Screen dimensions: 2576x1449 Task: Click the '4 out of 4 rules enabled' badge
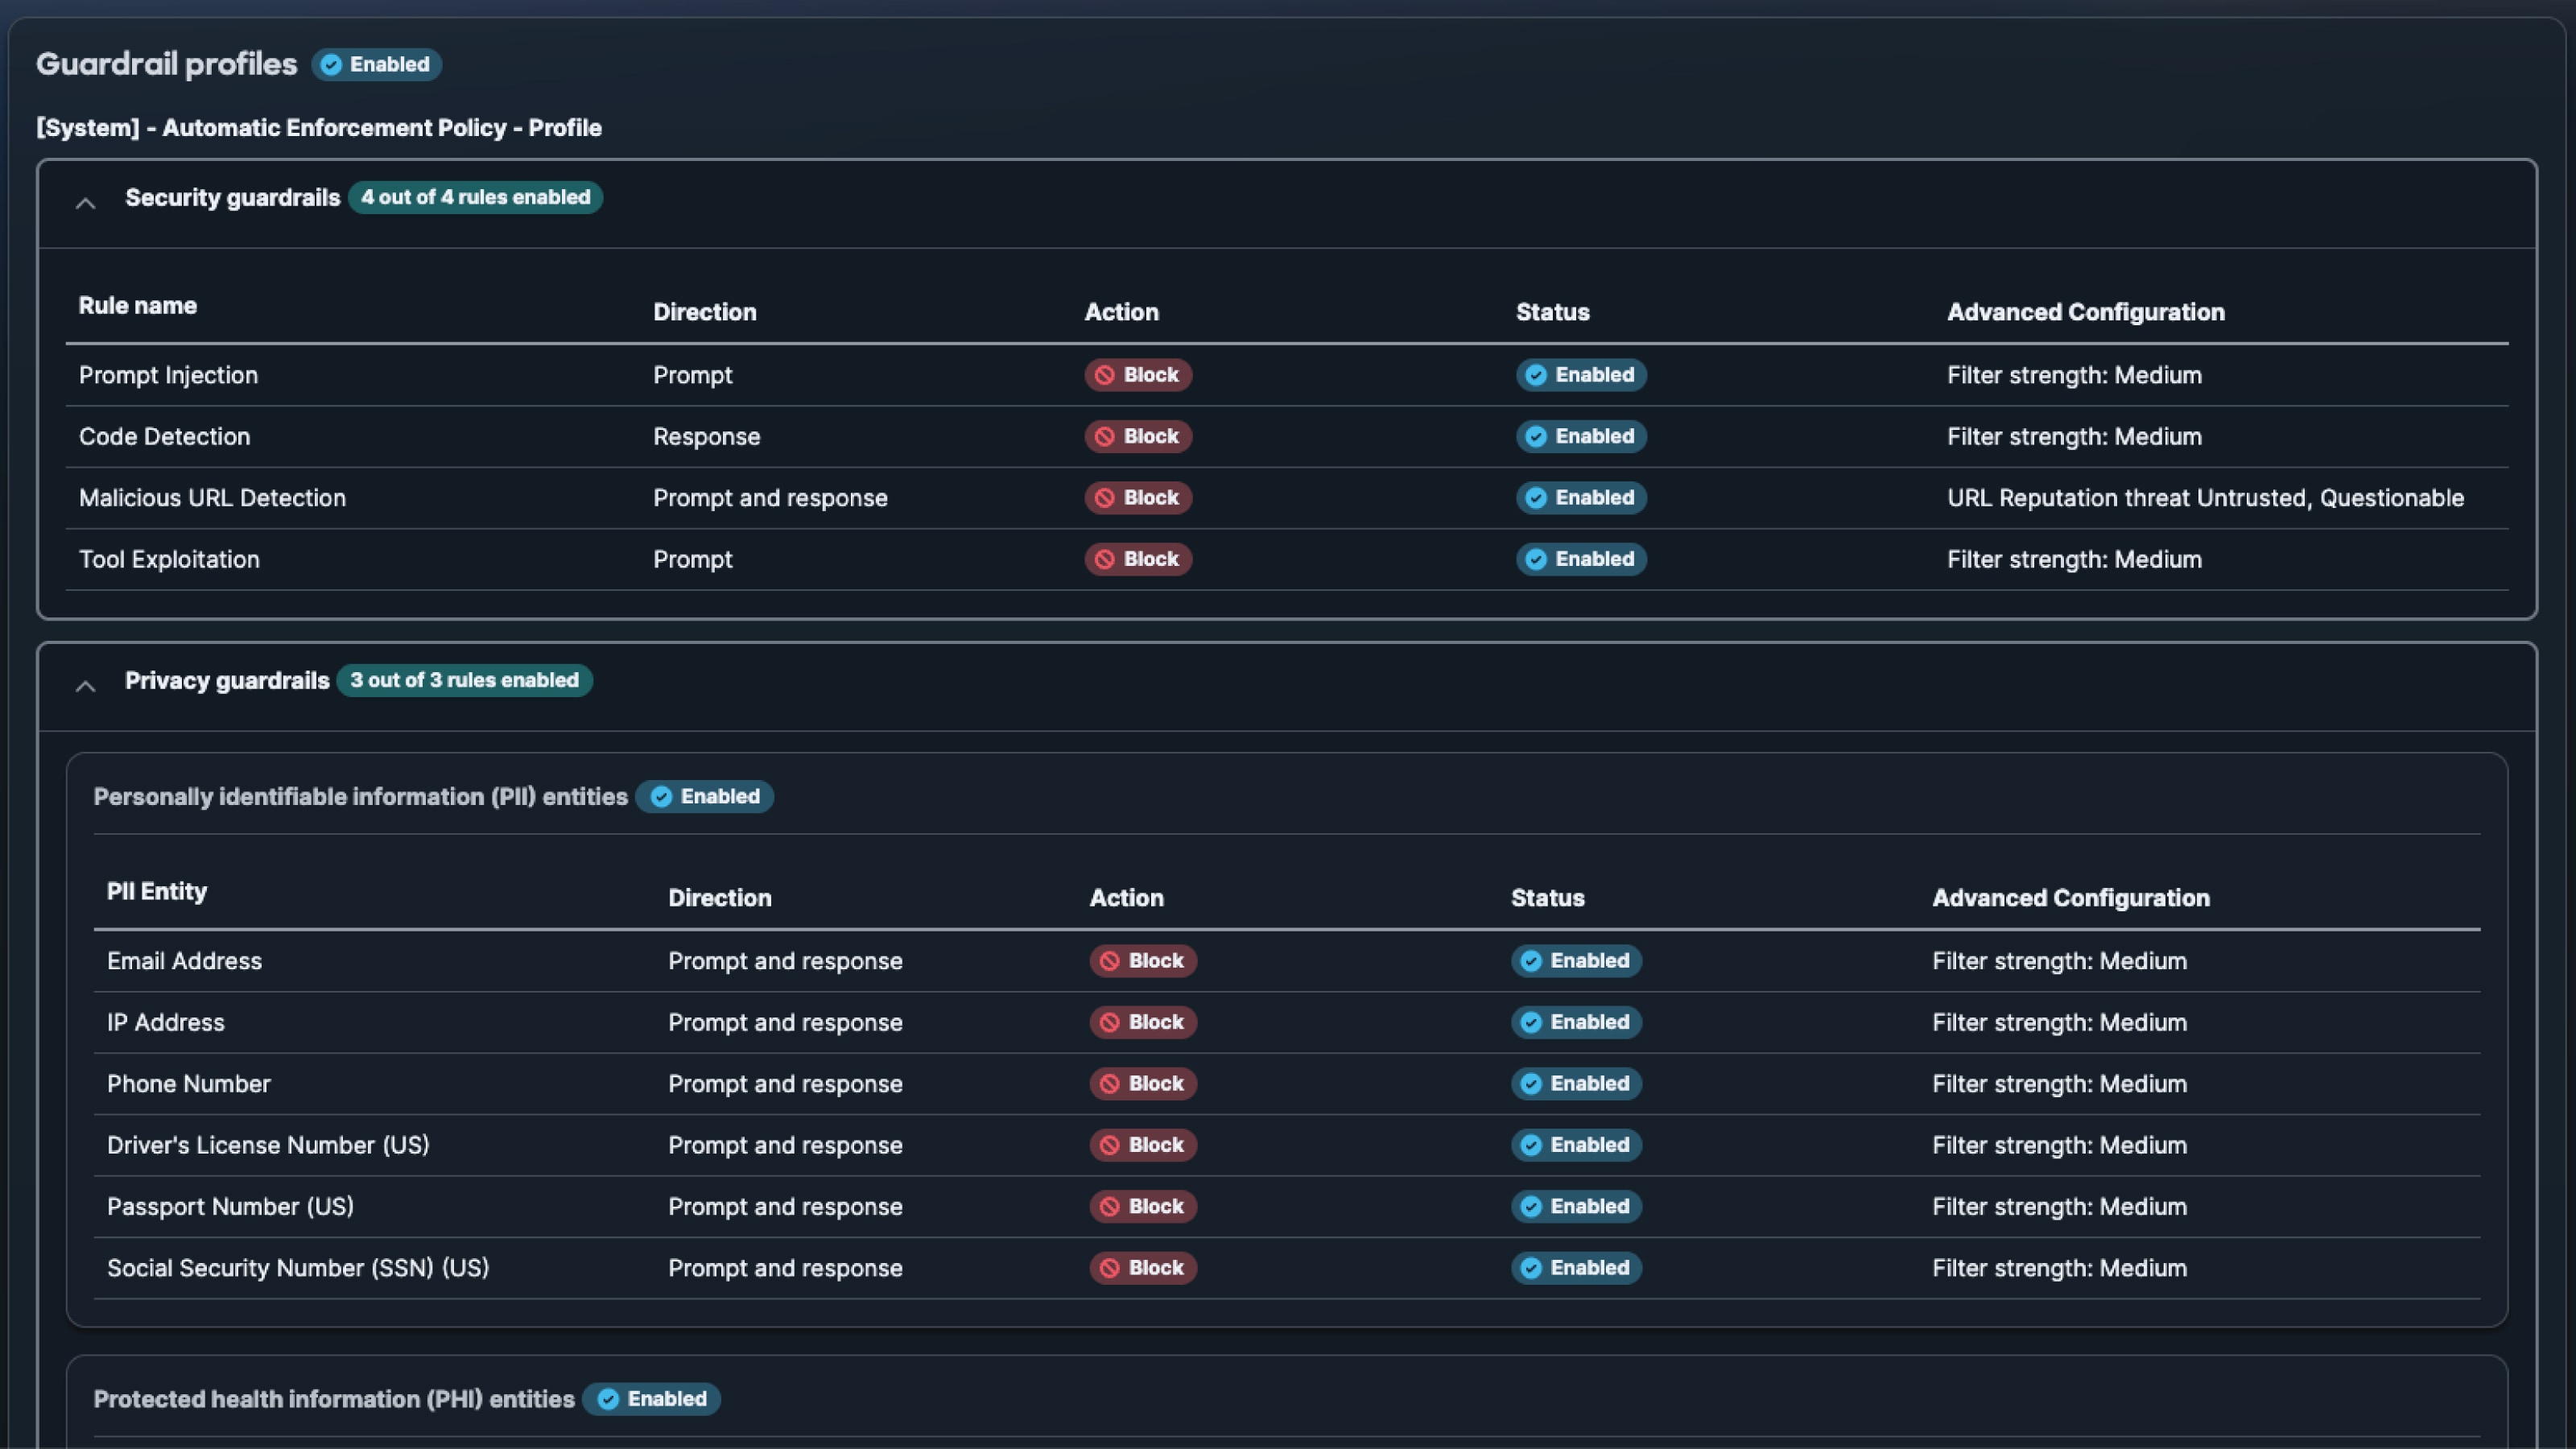[x=475, y=197]
